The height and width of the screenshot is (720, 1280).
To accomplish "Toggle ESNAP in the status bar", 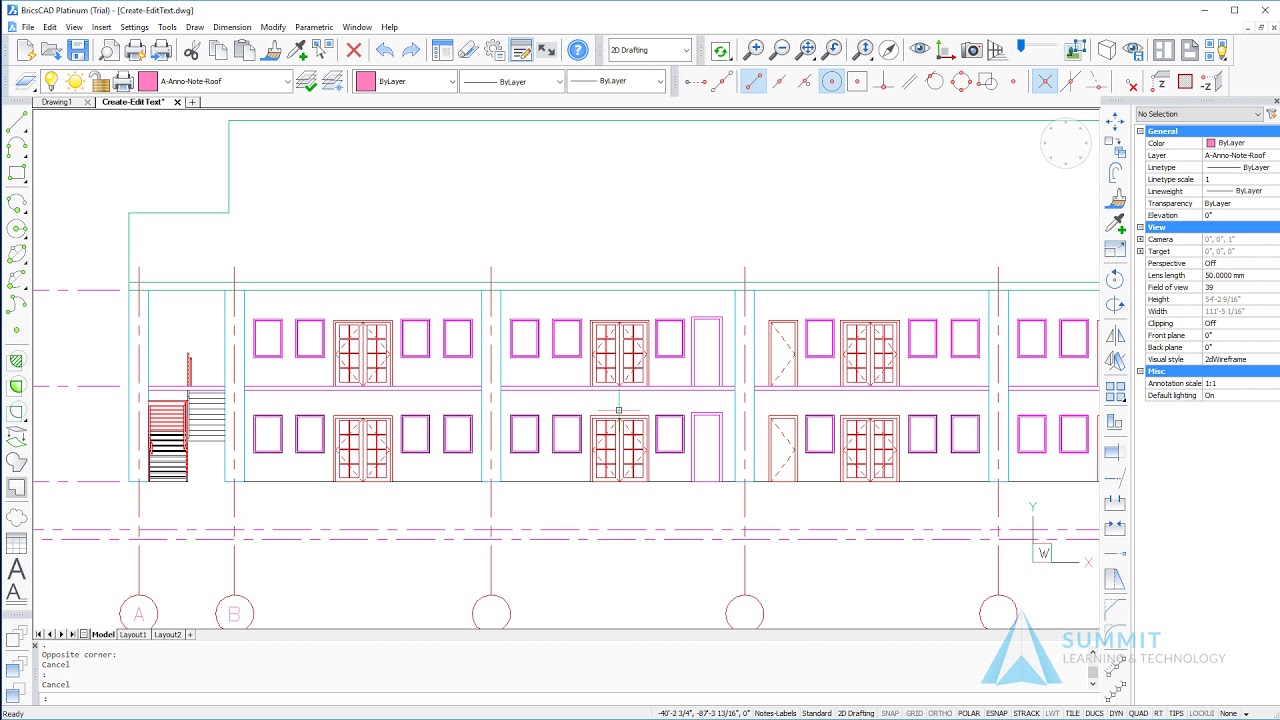I will (997, 713).
